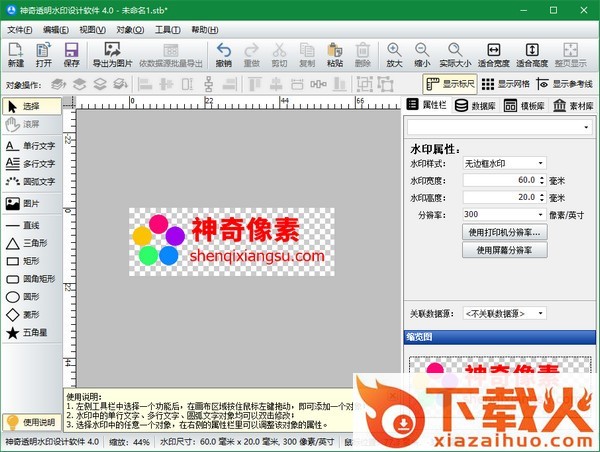This screenshot has width=600, height=452.
Task: Switch to the 模板库 template library tab
Action: pos(525,105)
